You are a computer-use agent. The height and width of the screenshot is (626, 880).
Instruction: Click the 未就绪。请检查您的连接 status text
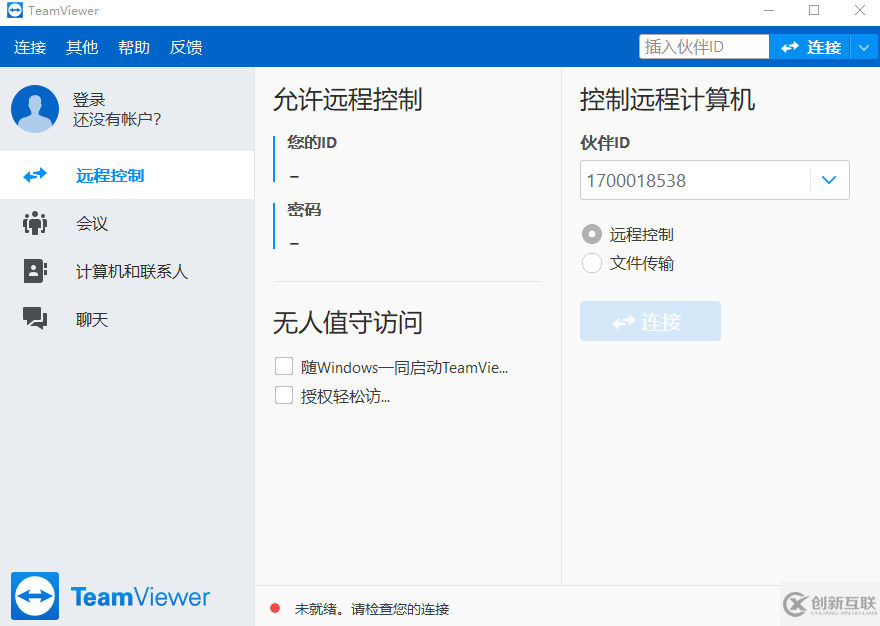click(372, 609)
